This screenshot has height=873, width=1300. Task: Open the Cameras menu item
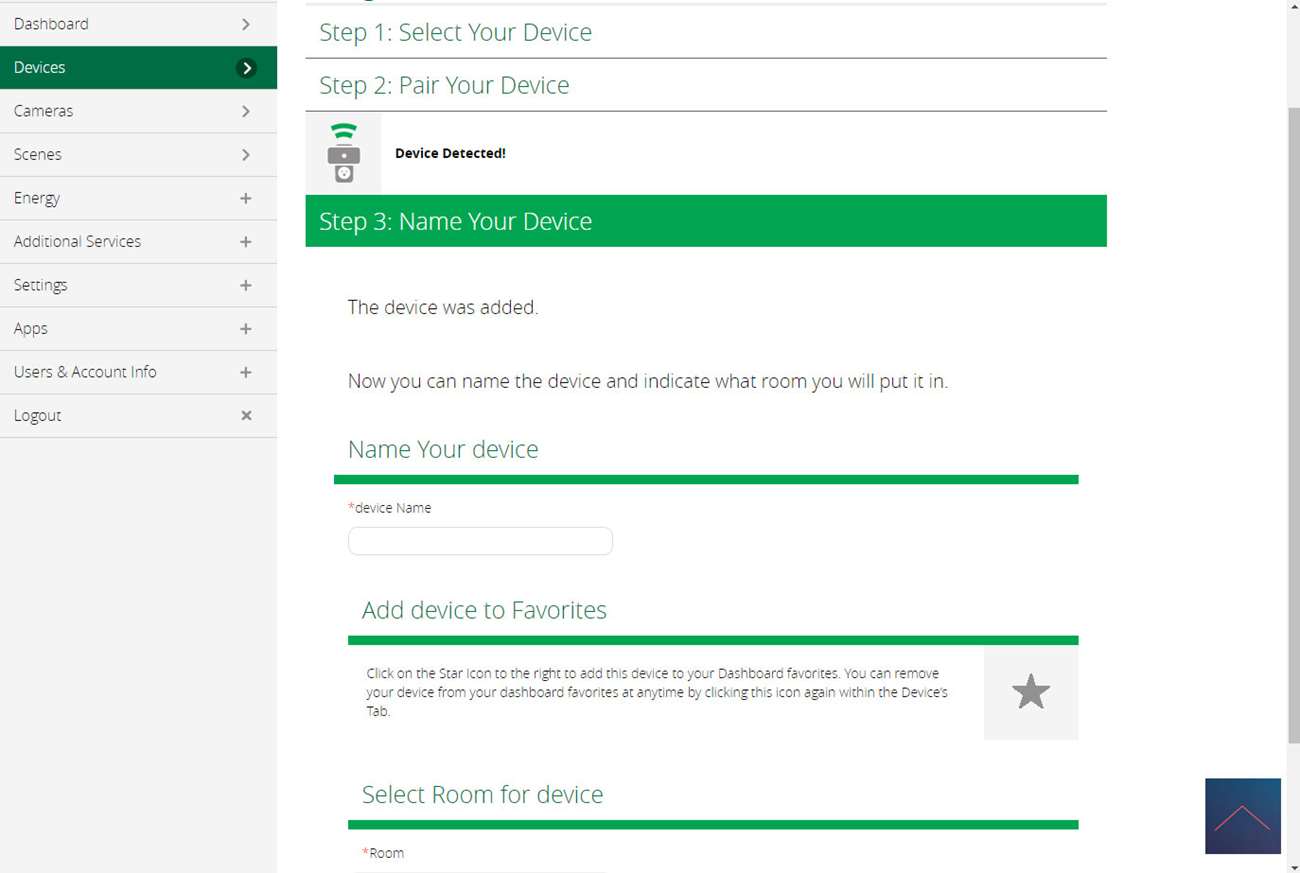pyautogui.click(x=44, y=111)
